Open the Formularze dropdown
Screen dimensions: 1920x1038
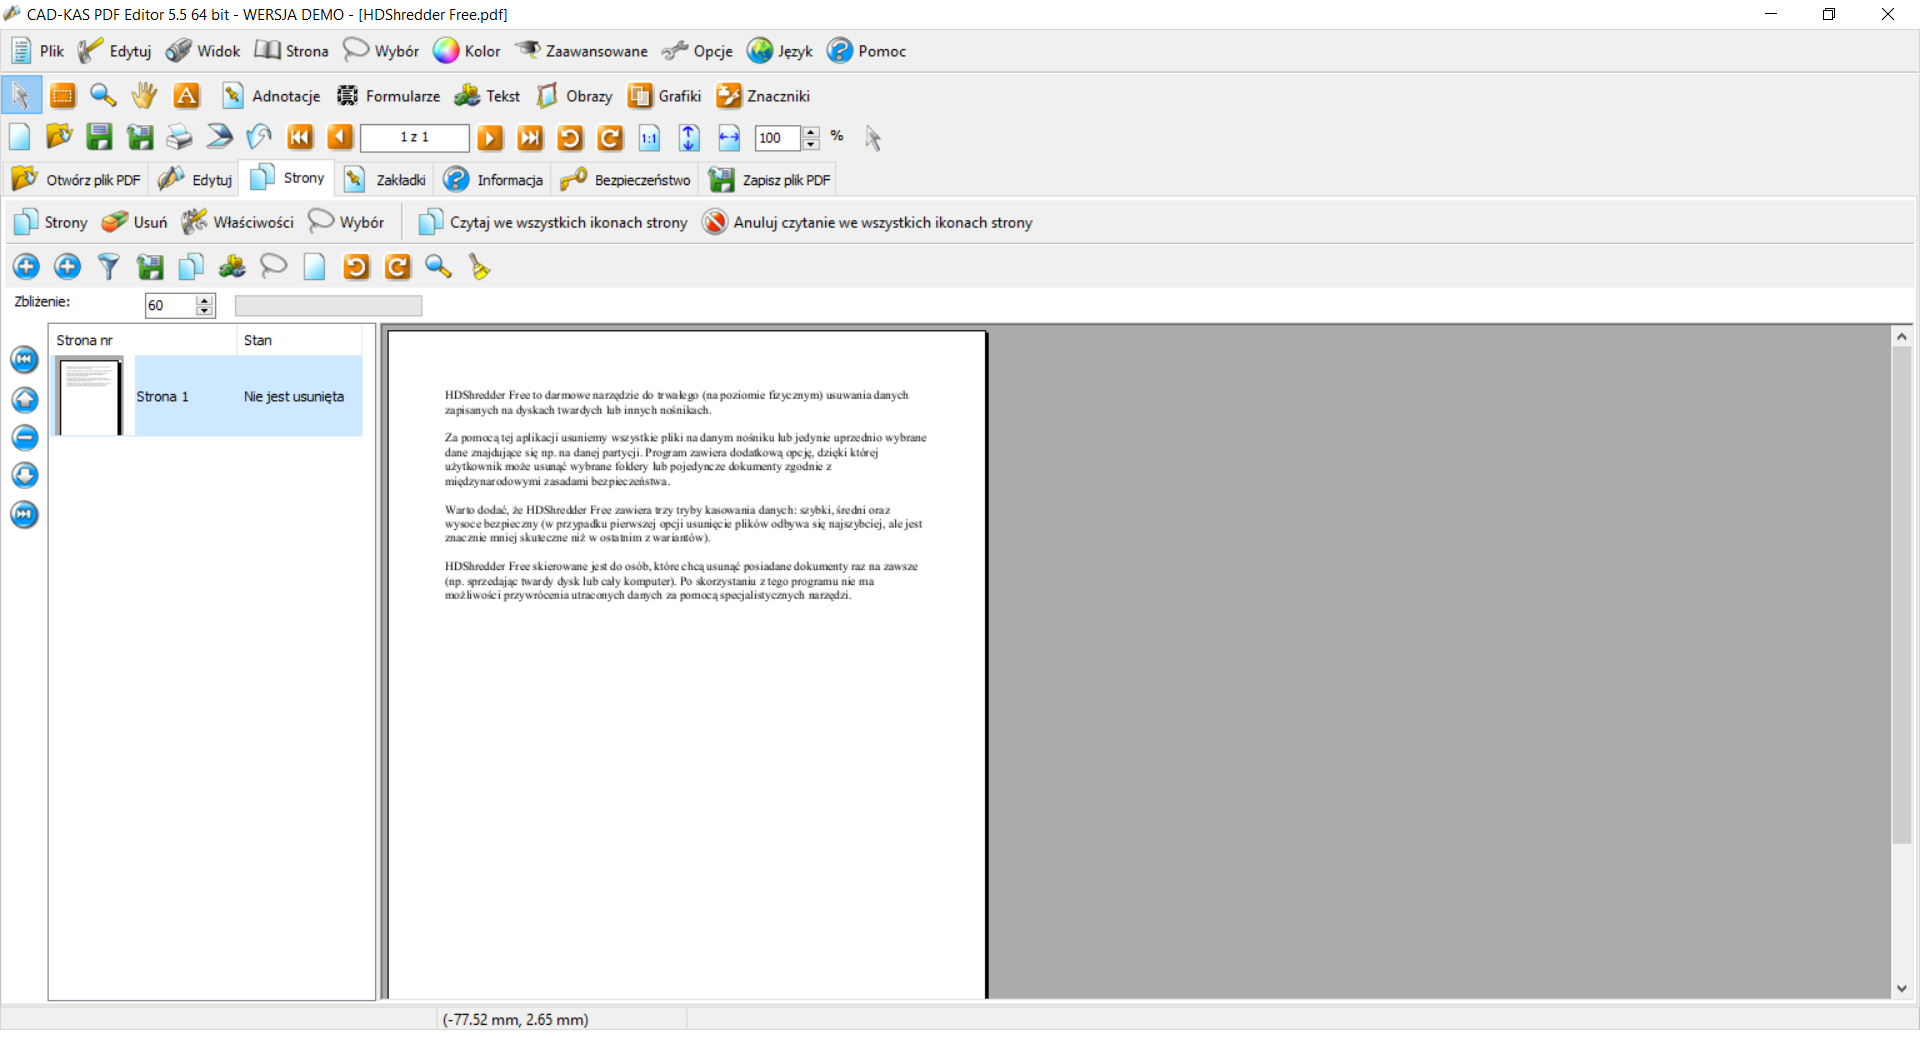pos(388,96)
